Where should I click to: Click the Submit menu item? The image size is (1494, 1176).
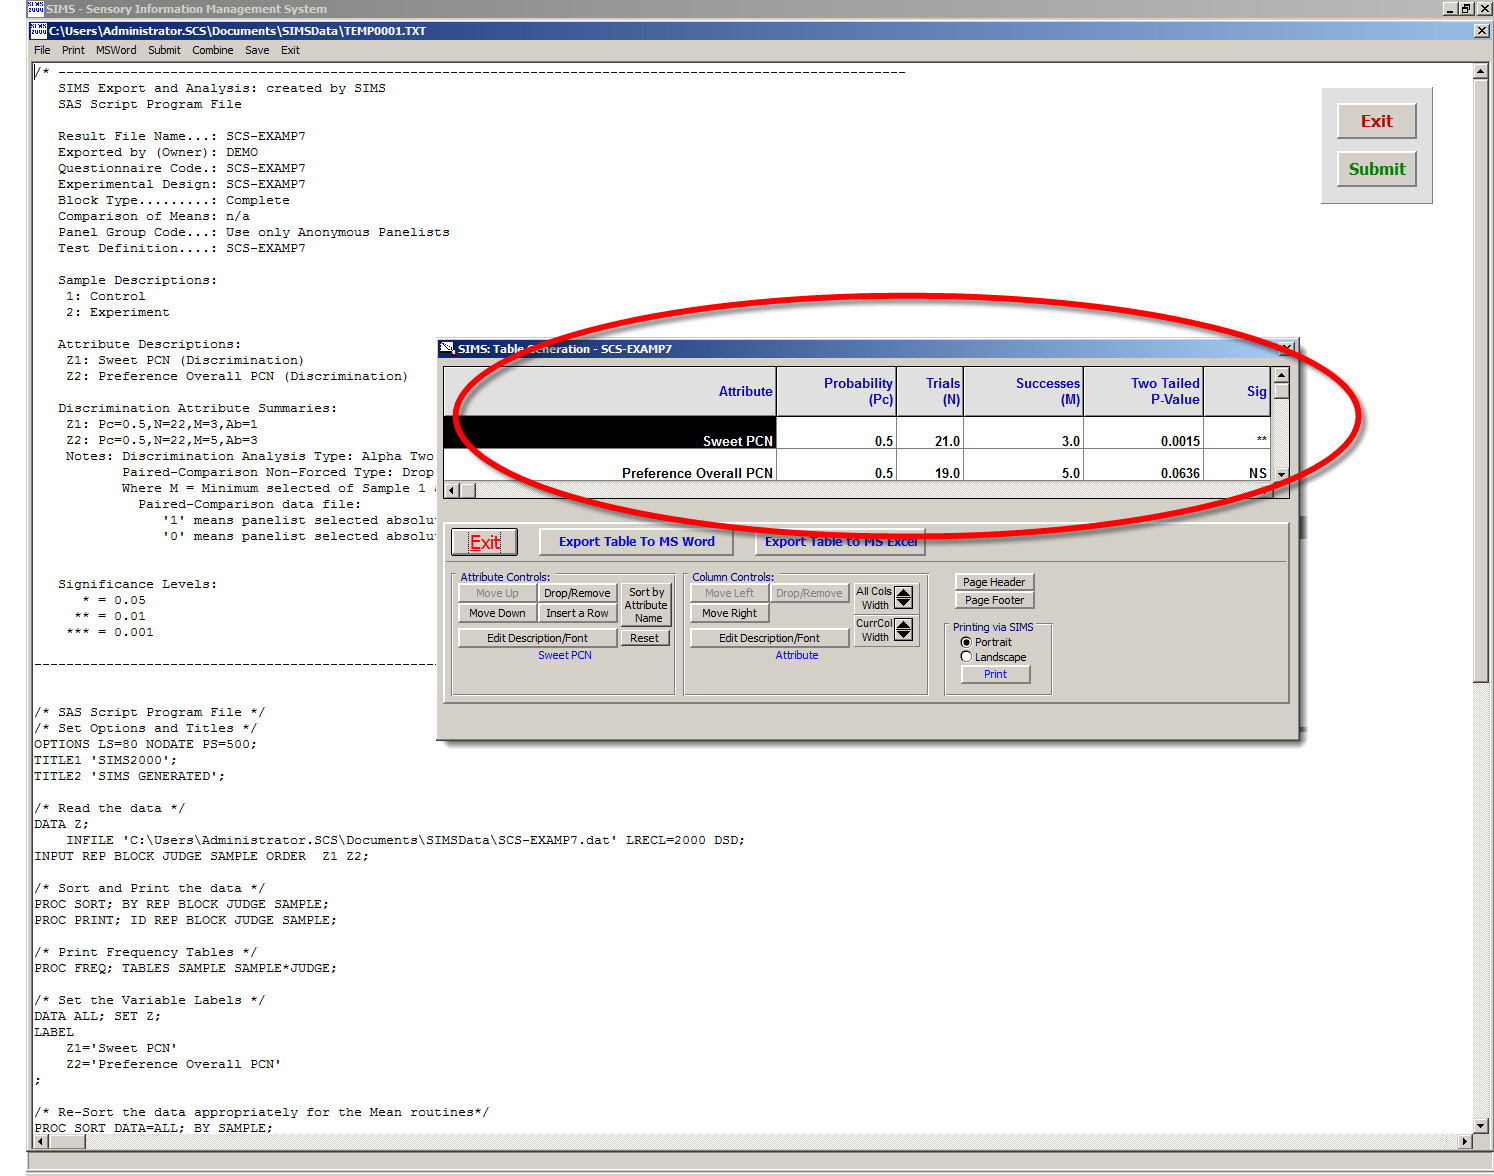(x=164, y=50)
